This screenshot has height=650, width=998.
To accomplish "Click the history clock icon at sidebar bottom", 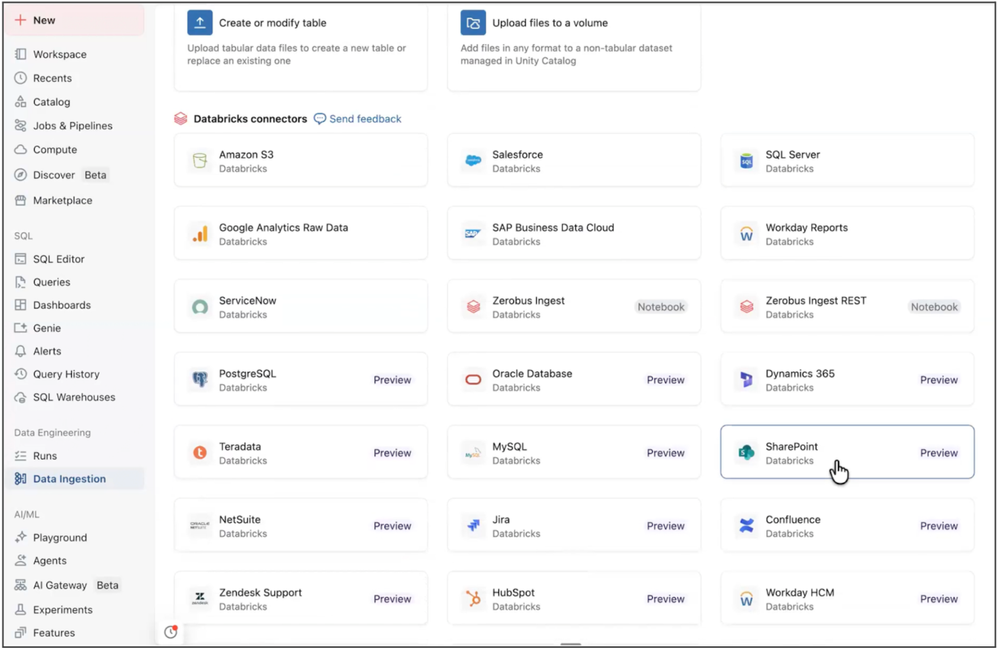I will [171, 632].
